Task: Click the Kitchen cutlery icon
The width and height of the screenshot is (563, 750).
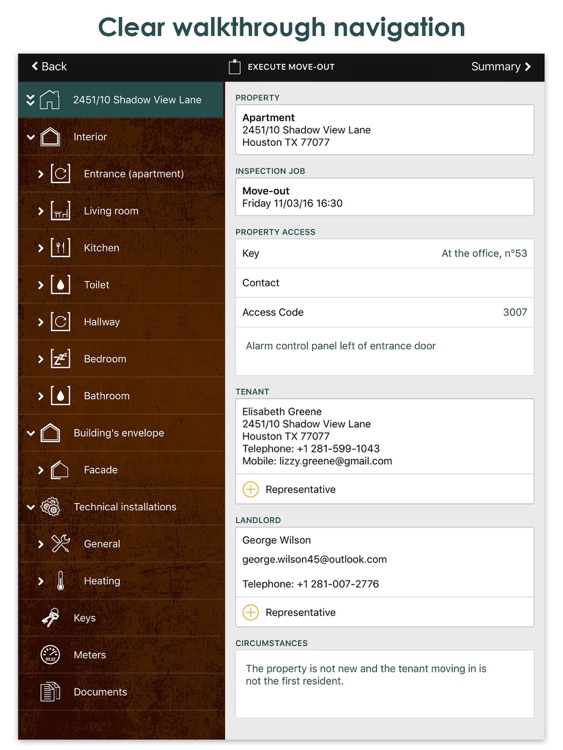Action: tap(60, 248)
